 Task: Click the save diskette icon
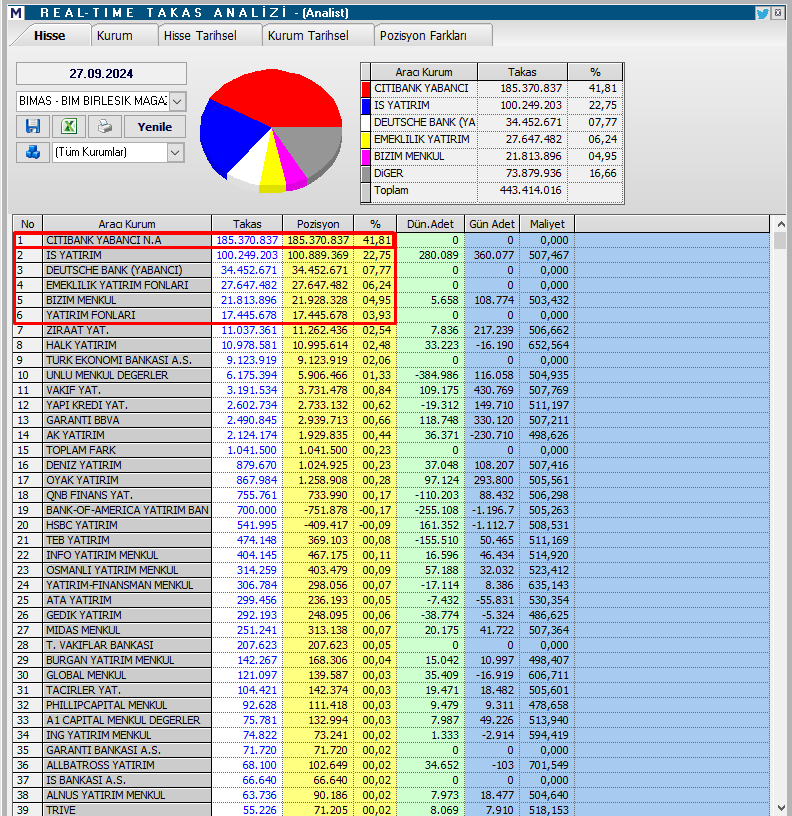[33, 126]
